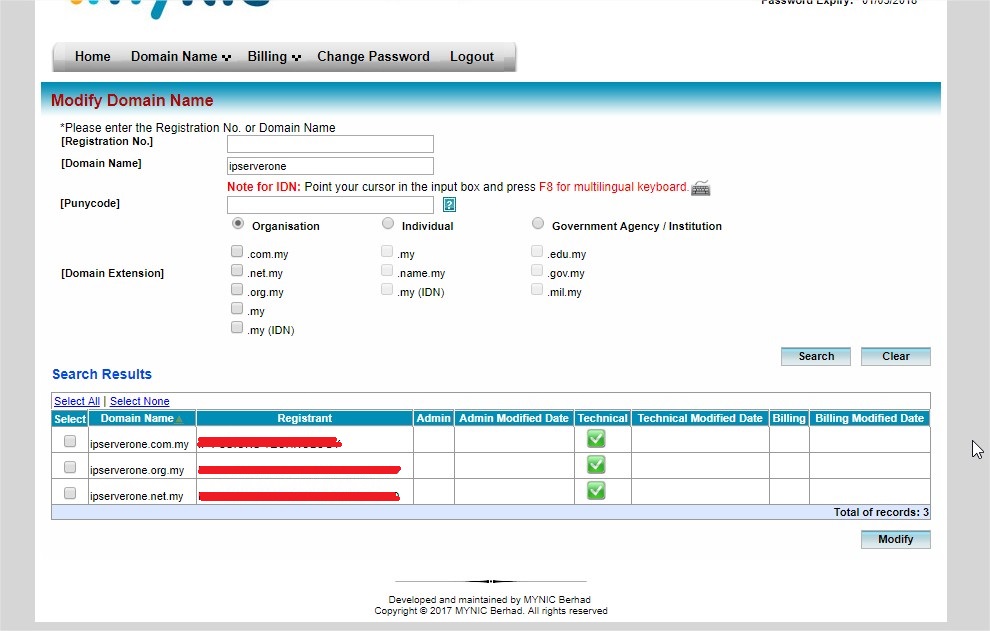Viewport: 990px width, 631px height.
Task: Focus the Registration No. input field
Action: 330,144
